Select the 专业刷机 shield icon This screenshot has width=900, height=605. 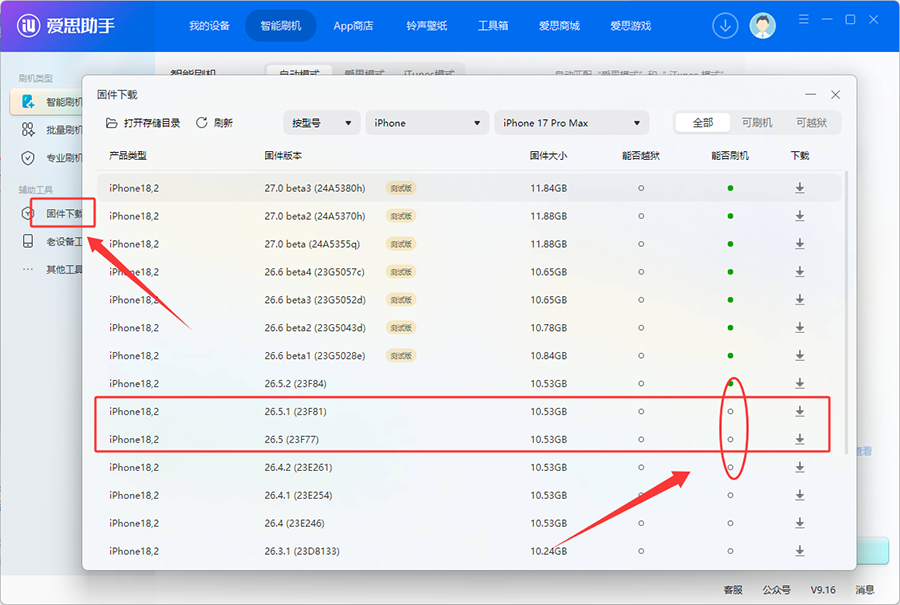point(28,158)
